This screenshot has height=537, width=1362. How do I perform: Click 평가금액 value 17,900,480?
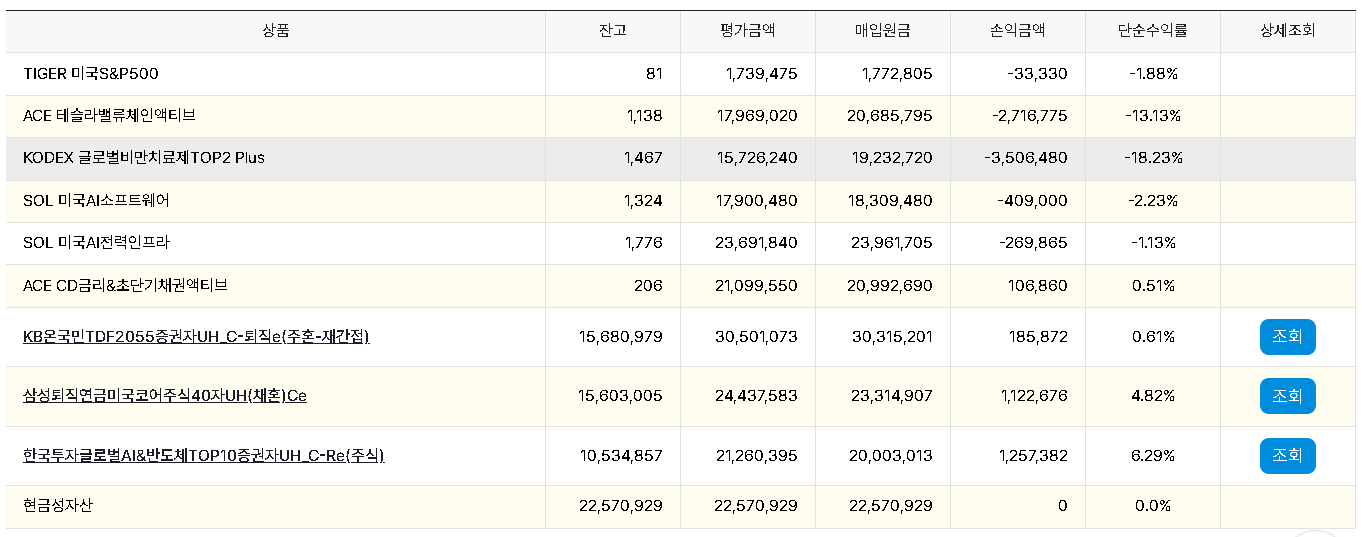756,201
